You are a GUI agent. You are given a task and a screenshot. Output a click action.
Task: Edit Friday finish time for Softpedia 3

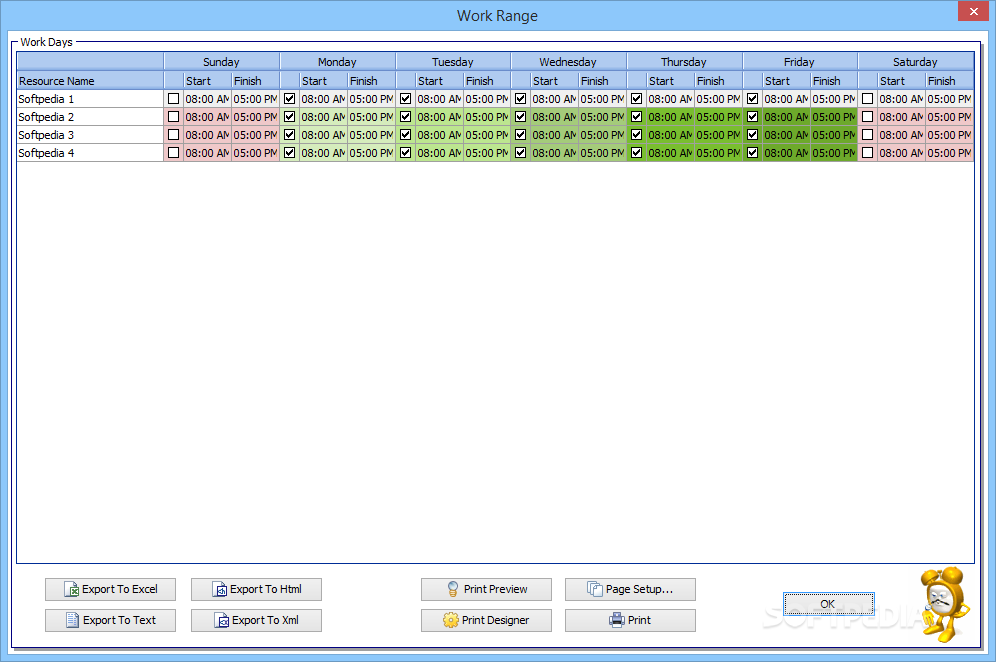point(834,135)
